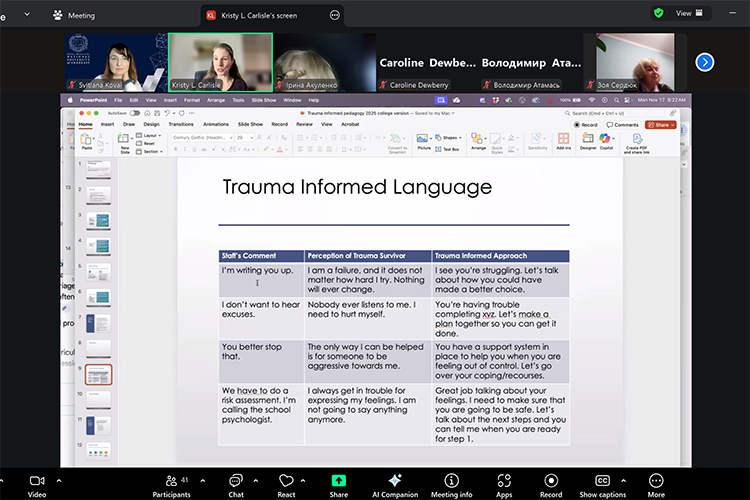This screenshot has height=500, width=750.
Task: Toggle the Video camera on or off
Action: 37,482
